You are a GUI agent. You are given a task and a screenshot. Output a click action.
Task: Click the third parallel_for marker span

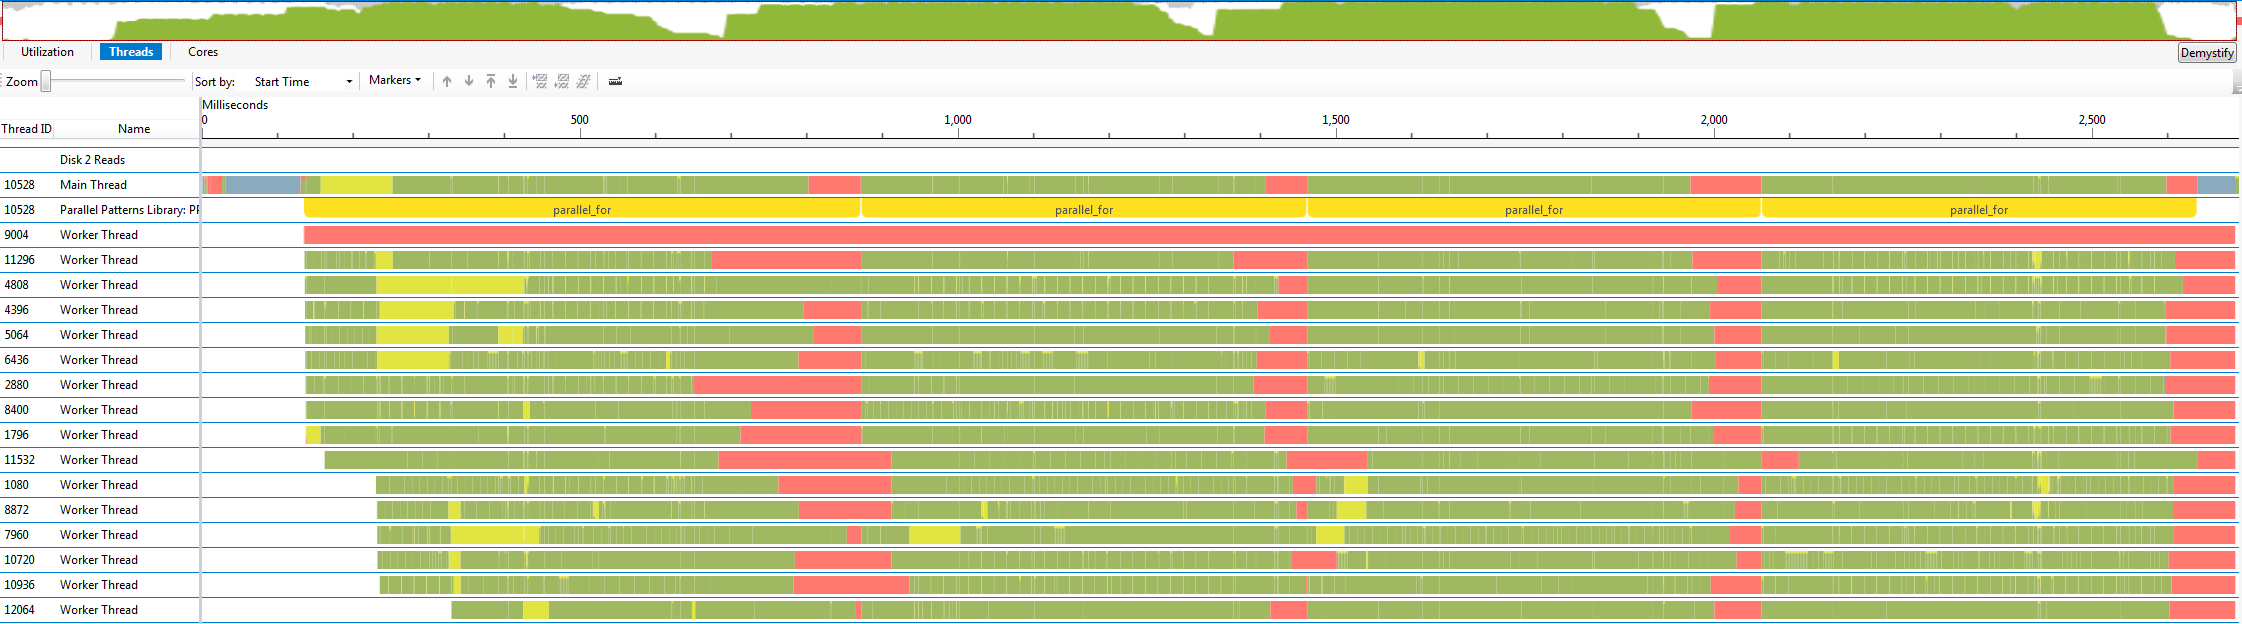(x=1534, y=208)
